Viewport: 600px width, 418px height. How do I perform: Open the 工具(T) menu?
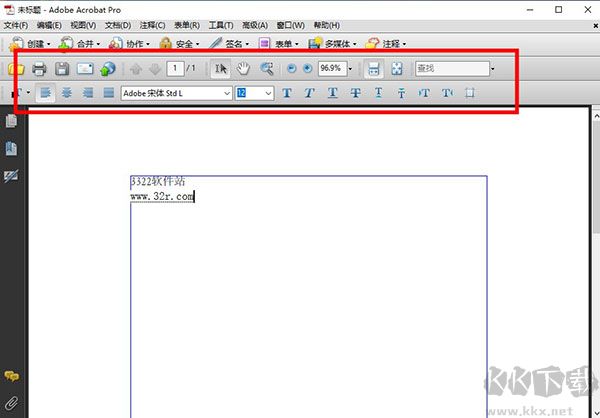221,25
